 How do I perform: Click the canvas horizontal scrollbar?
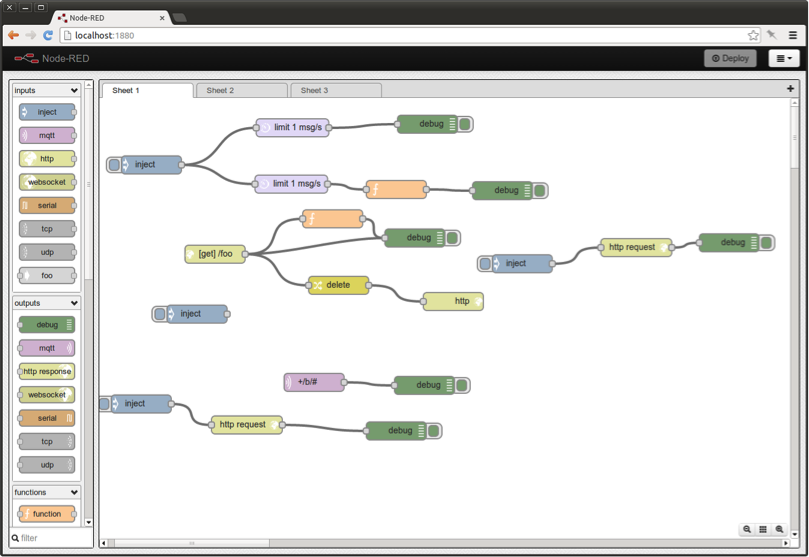click(190, 543)
